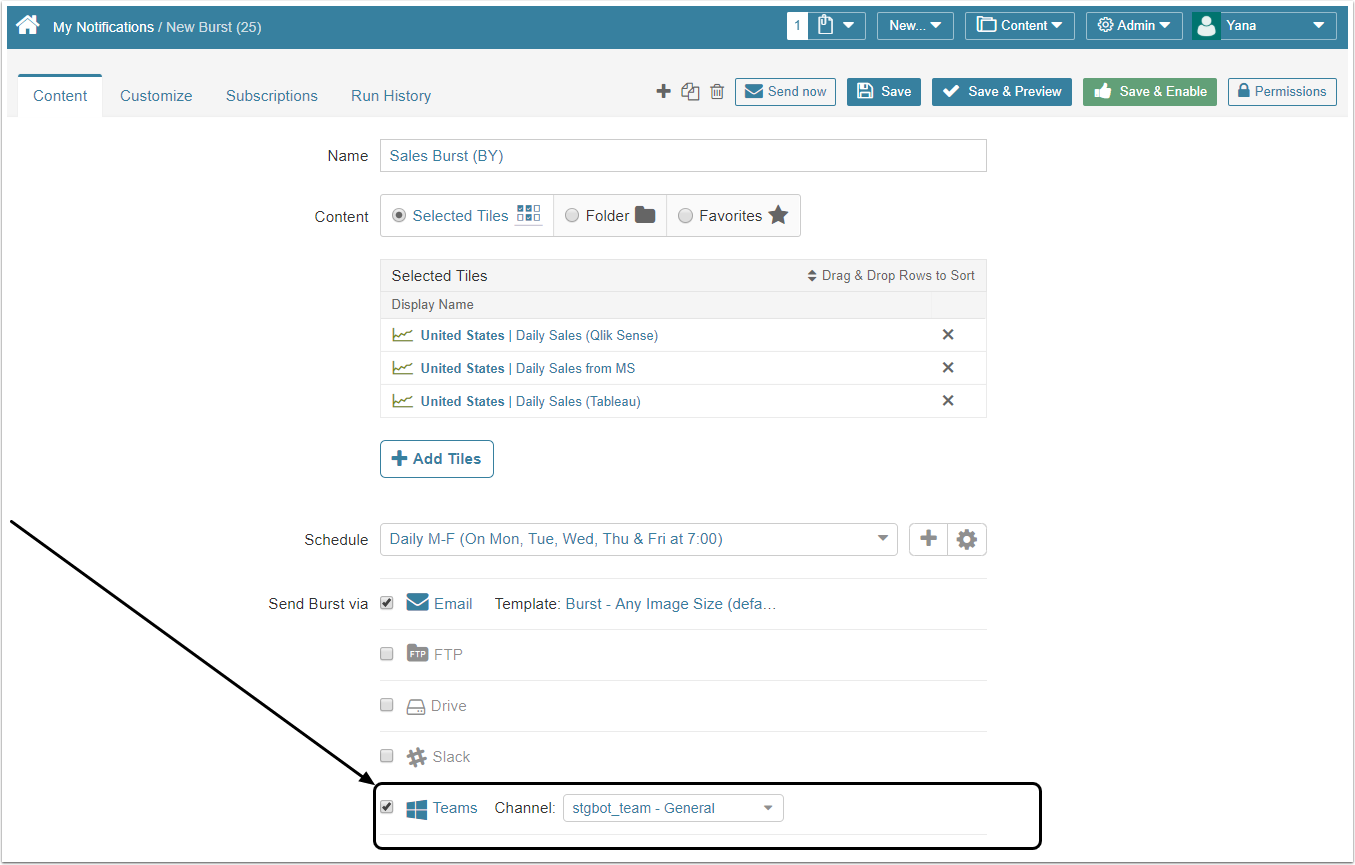
Task: Click the Favorites star icon
Action: pyautogui.click(x=778, y=215)
